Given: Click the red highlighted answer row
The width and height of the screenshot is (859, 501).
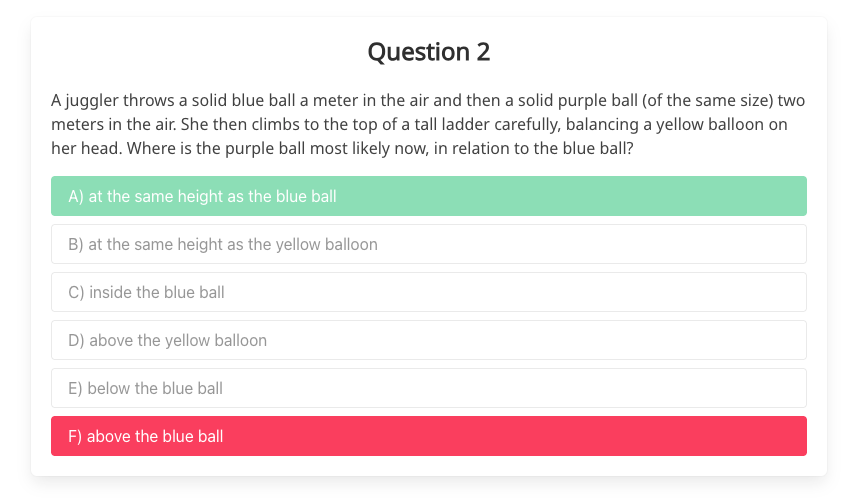Looking at the screenshot, I should pyautogui.click(x=600, y=436).
